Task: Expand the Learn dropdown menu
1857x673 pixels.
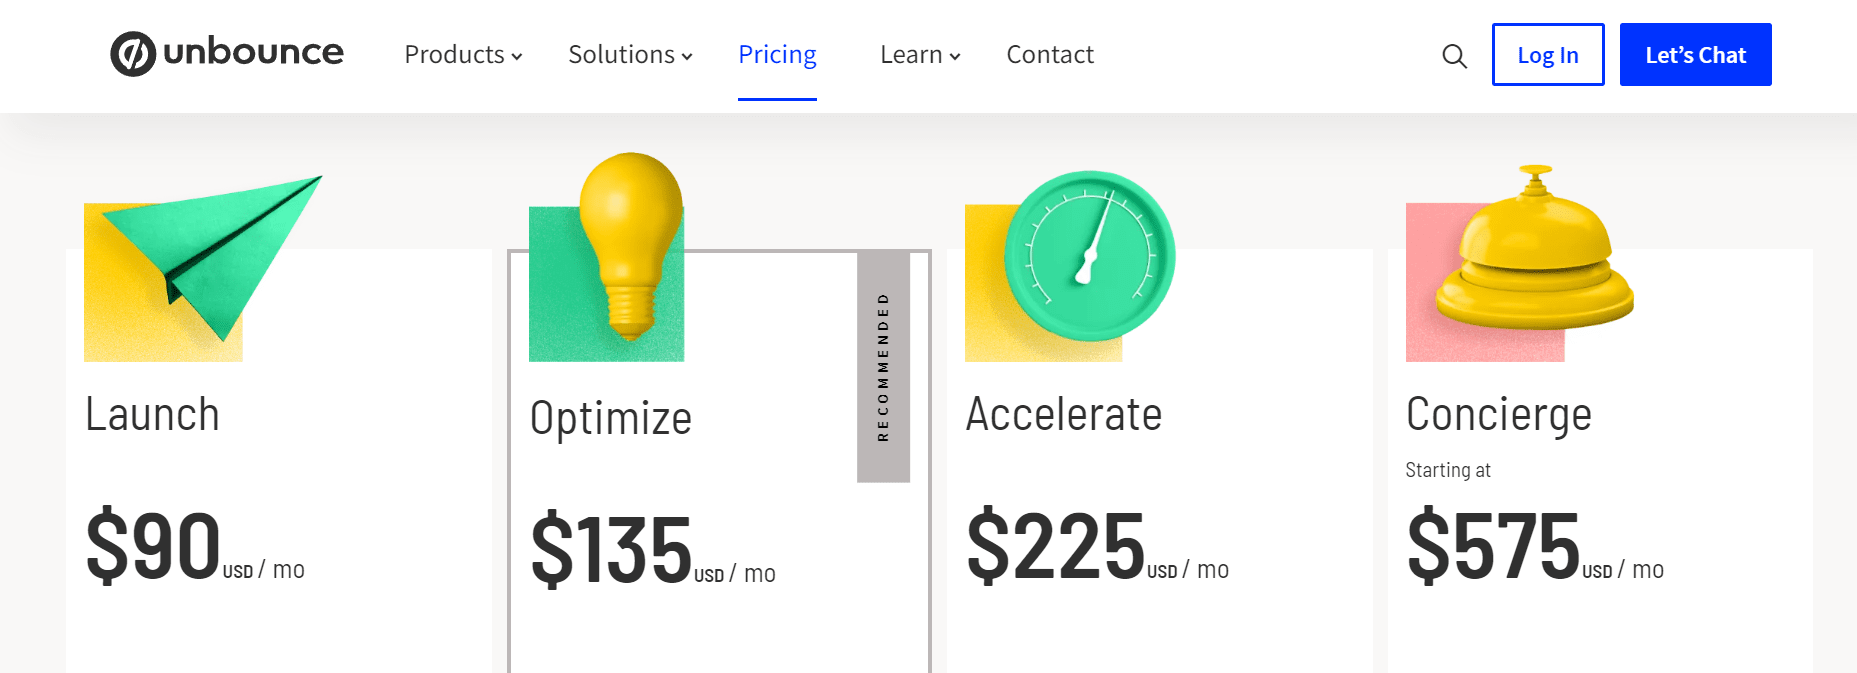Action: (x=920, y=55)
